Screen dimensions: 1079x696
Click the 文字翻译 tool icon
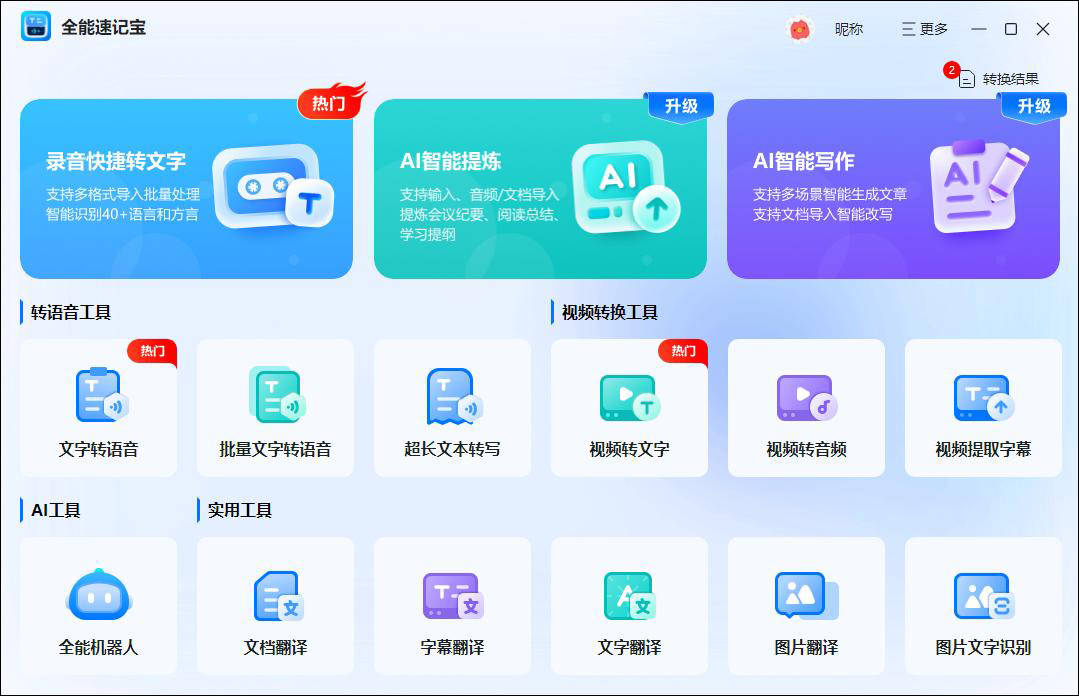point(629,595)
